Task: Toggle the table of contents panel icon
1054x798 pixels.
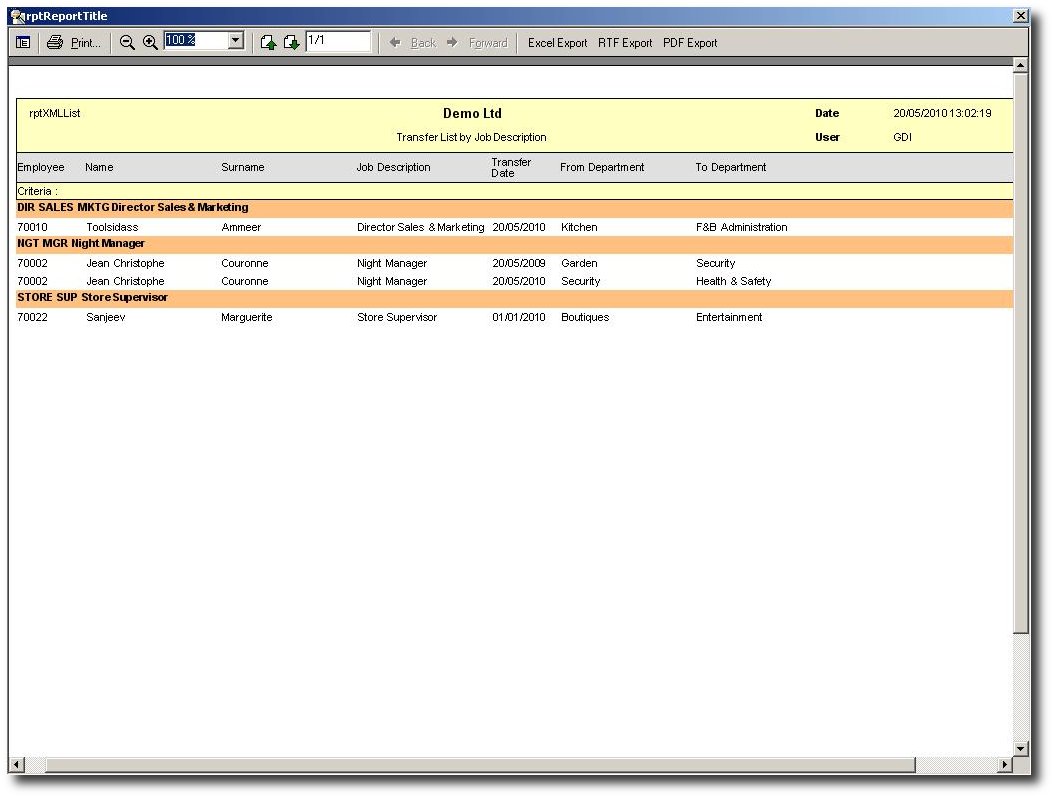Action: point(23,43)
